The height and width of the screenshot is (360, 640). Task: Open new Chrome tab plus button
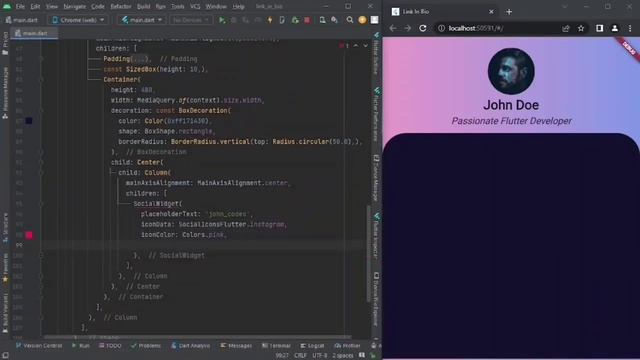click(x=509, y=11)
